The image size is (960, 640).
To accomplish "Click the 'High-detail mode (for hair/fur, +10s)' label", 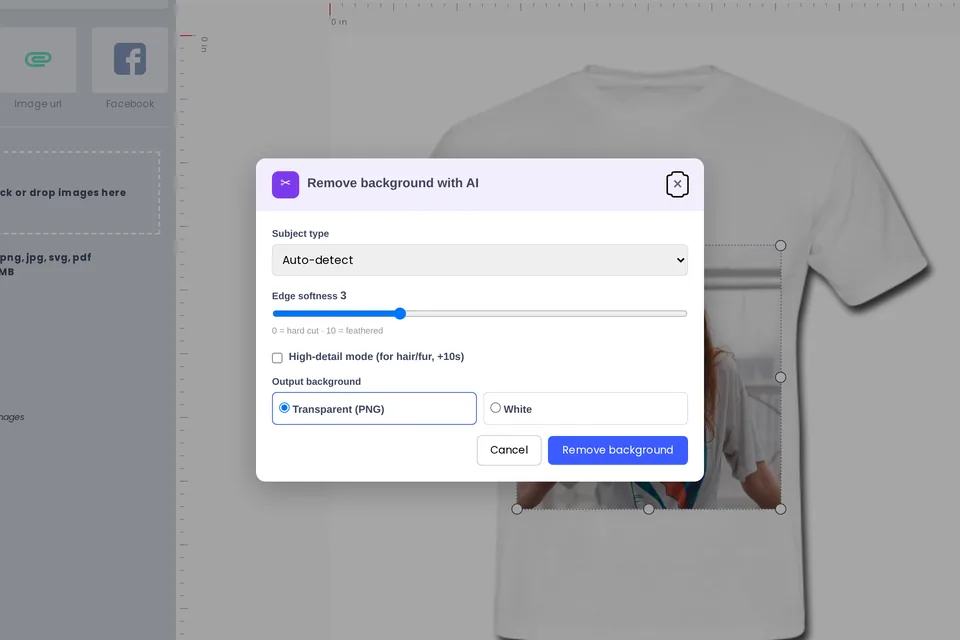I will pyautogui.click(x=376, y=356).
